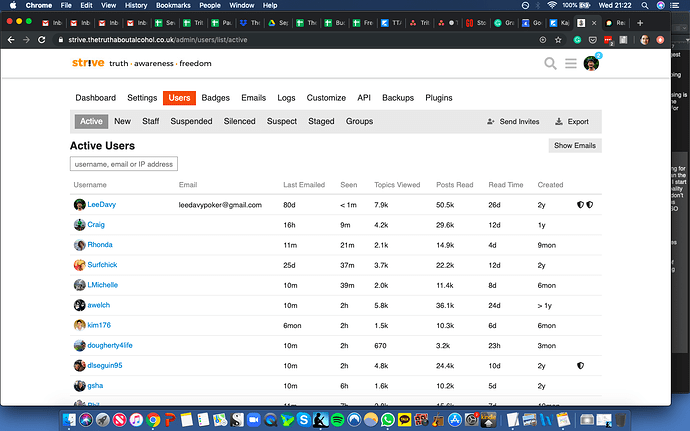690x431 pixels.
Task: Reload the page with the refresh icon
Action: pyautogui.click(x=42, y=40)
